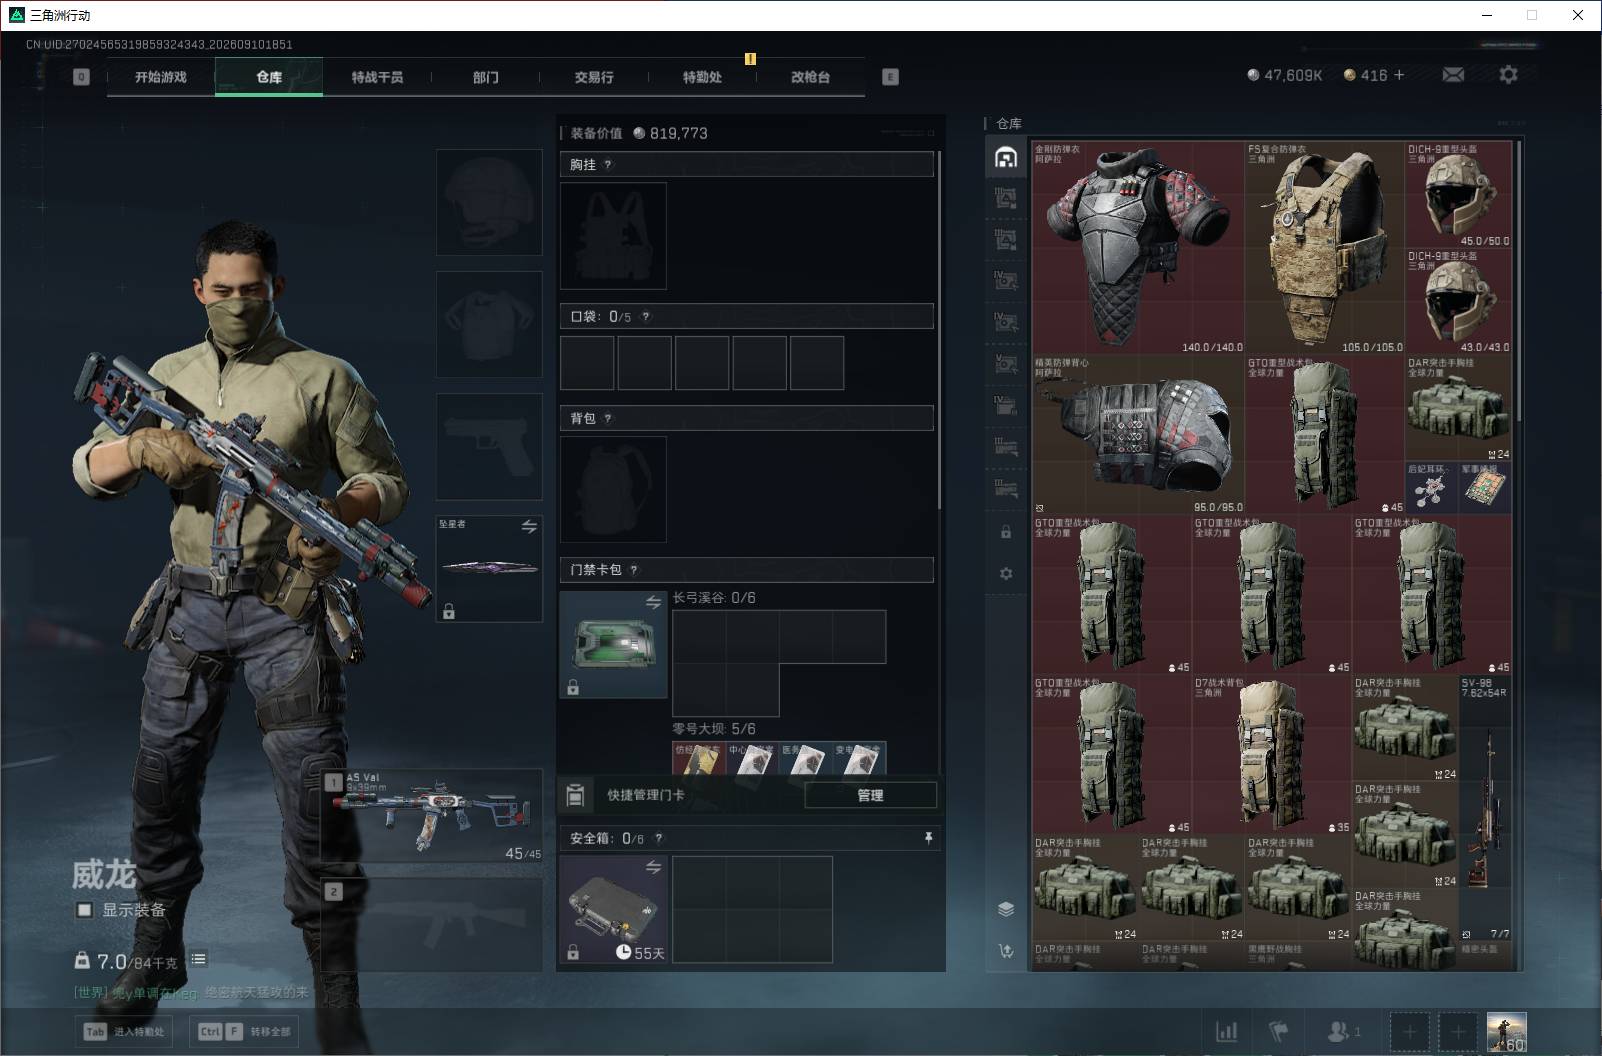Show help for 胸挂 section
The width and height of the screenshot is (1602, 1056).
pos(608,164)
